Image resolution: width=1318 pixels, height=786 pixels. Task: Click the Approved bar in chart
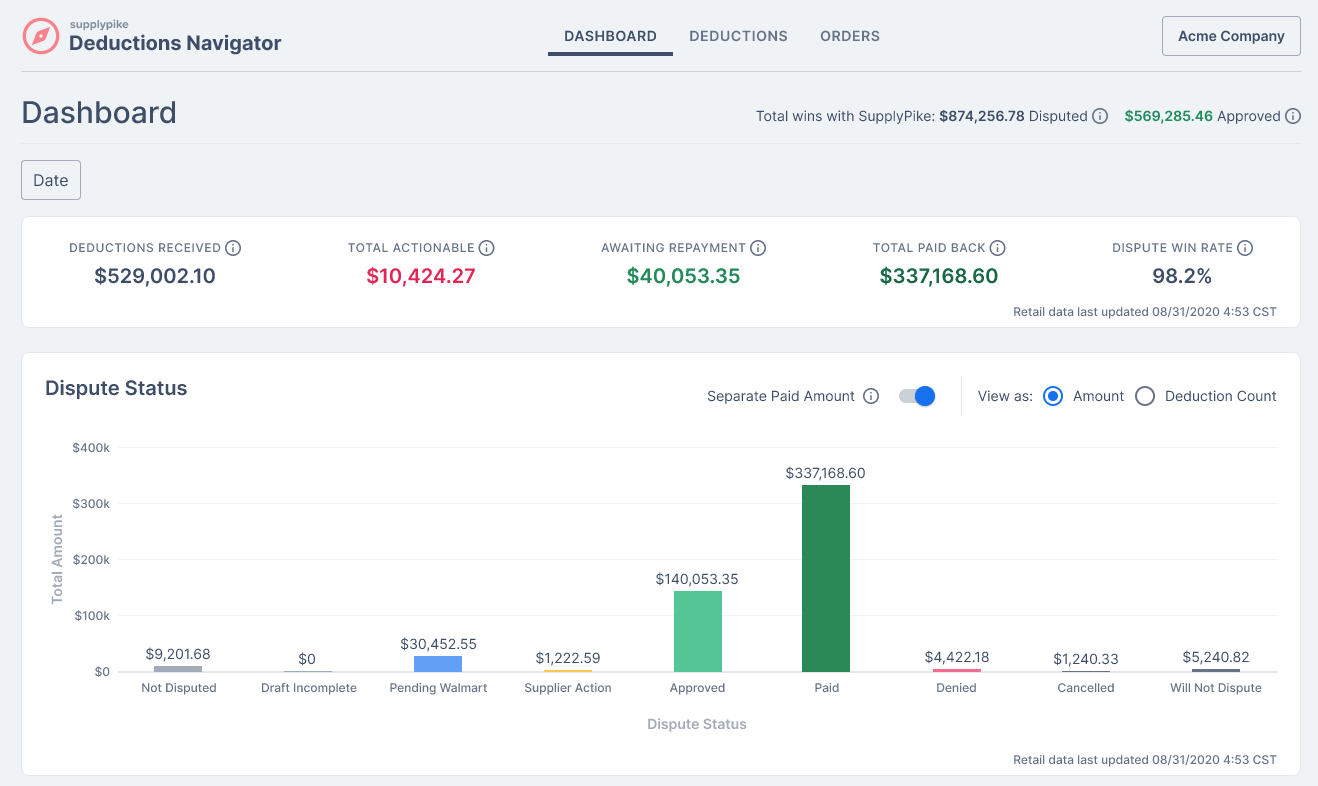[698, 631]
